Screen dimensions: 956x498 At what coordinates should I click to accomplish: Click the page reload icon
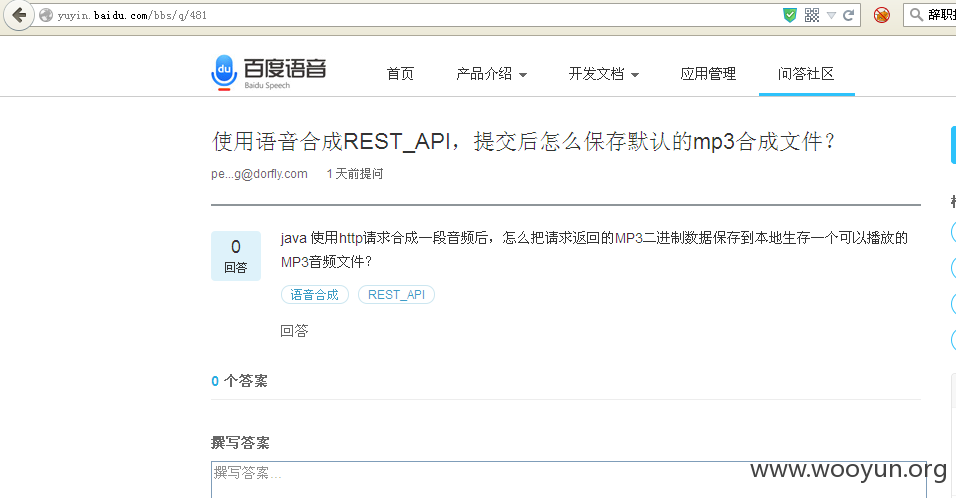tap(848, 15)
